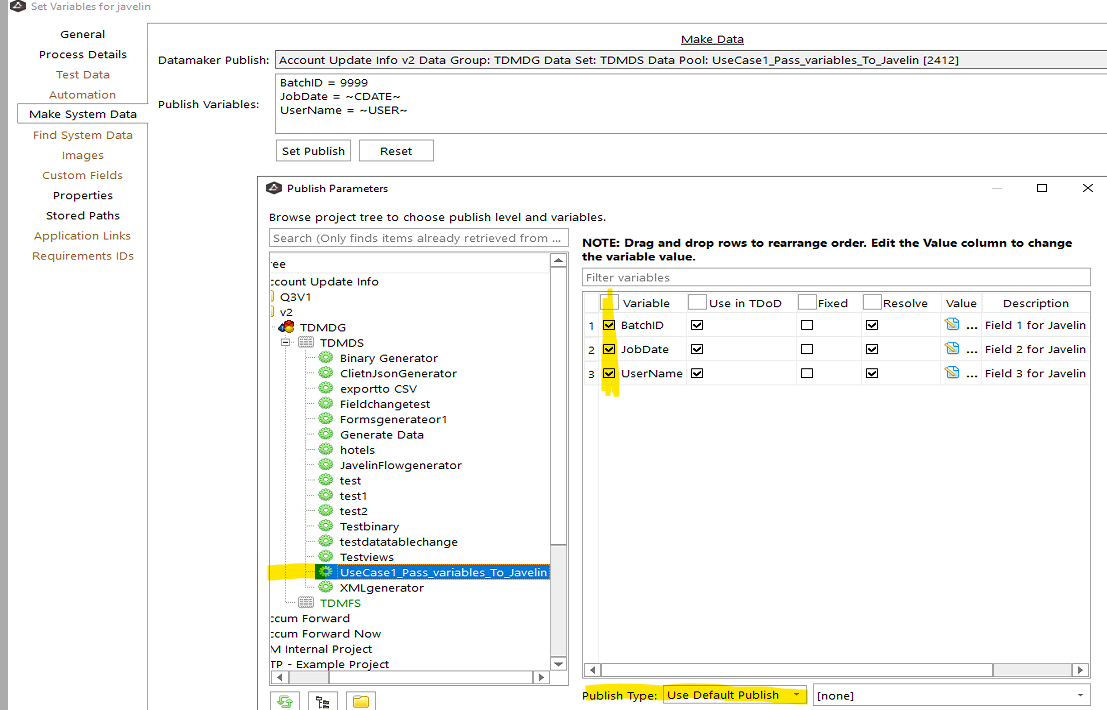
Task: Collapse the TDMDS tree node
Action: 286,343
